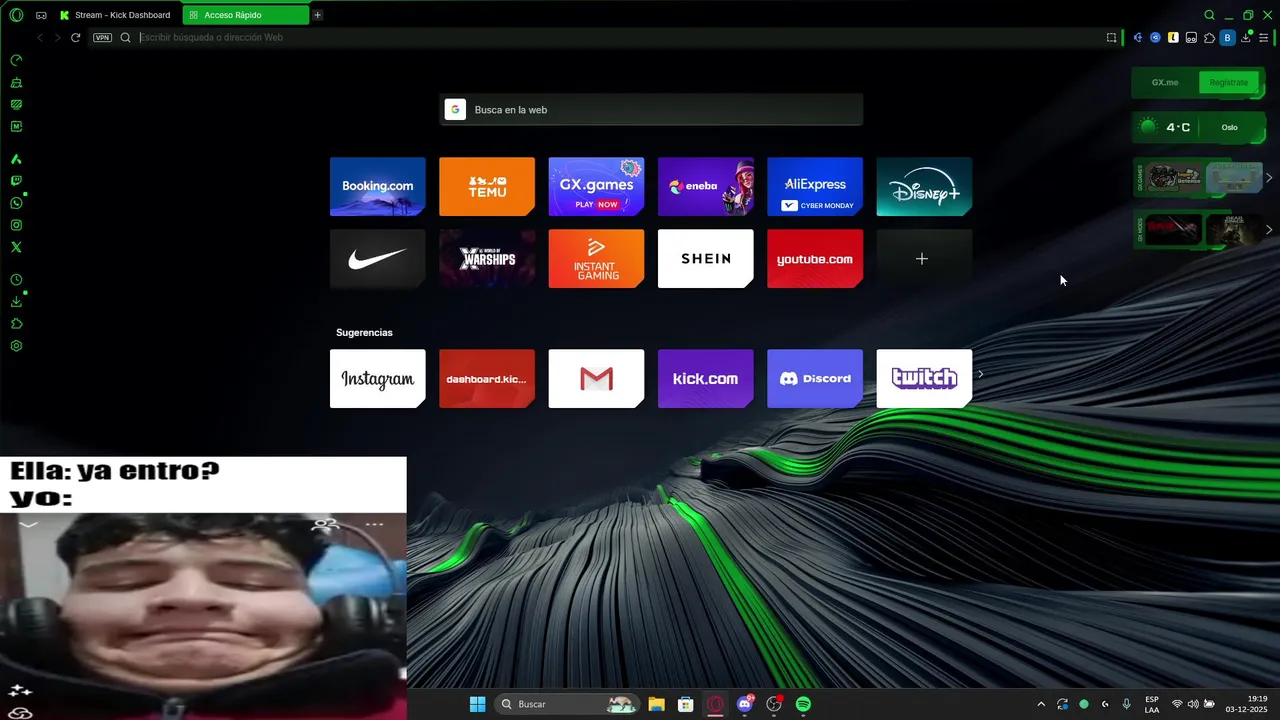Launch Spotify from the taskbar
1280x720 pixels.
[803, 704]
